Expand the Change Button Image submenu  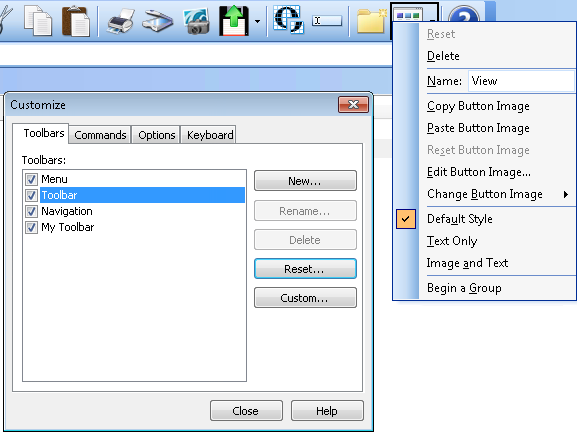click(x=498, y=194)
